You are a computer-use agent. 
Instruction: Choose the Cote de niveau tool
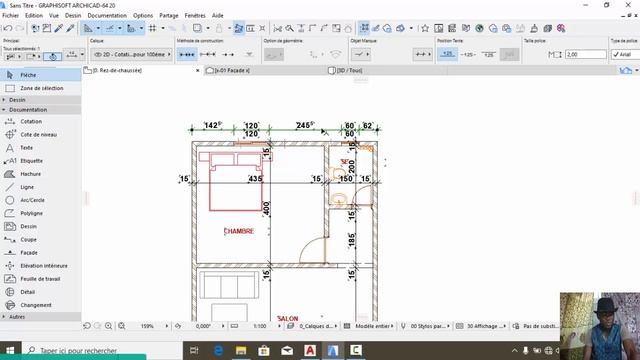pos(40,135)
